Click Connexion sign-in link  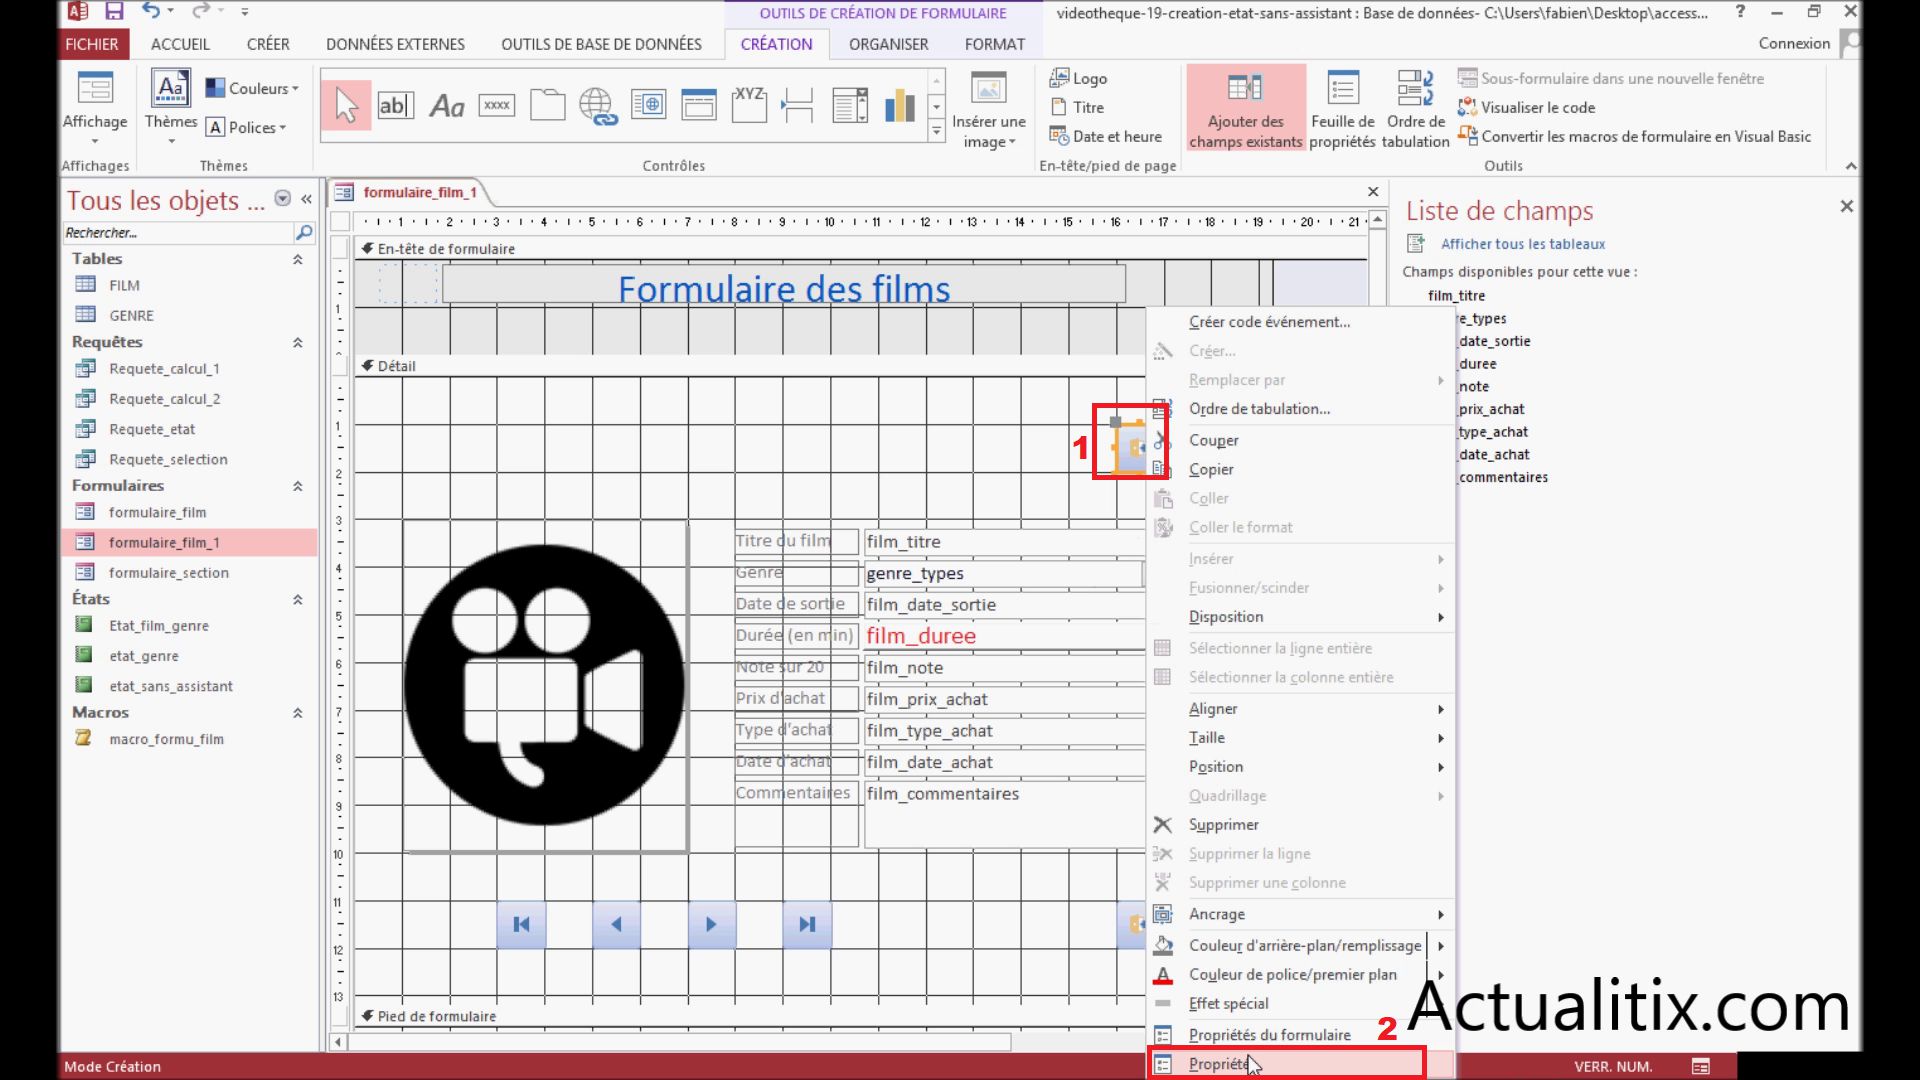click(x=1794, y=43)
